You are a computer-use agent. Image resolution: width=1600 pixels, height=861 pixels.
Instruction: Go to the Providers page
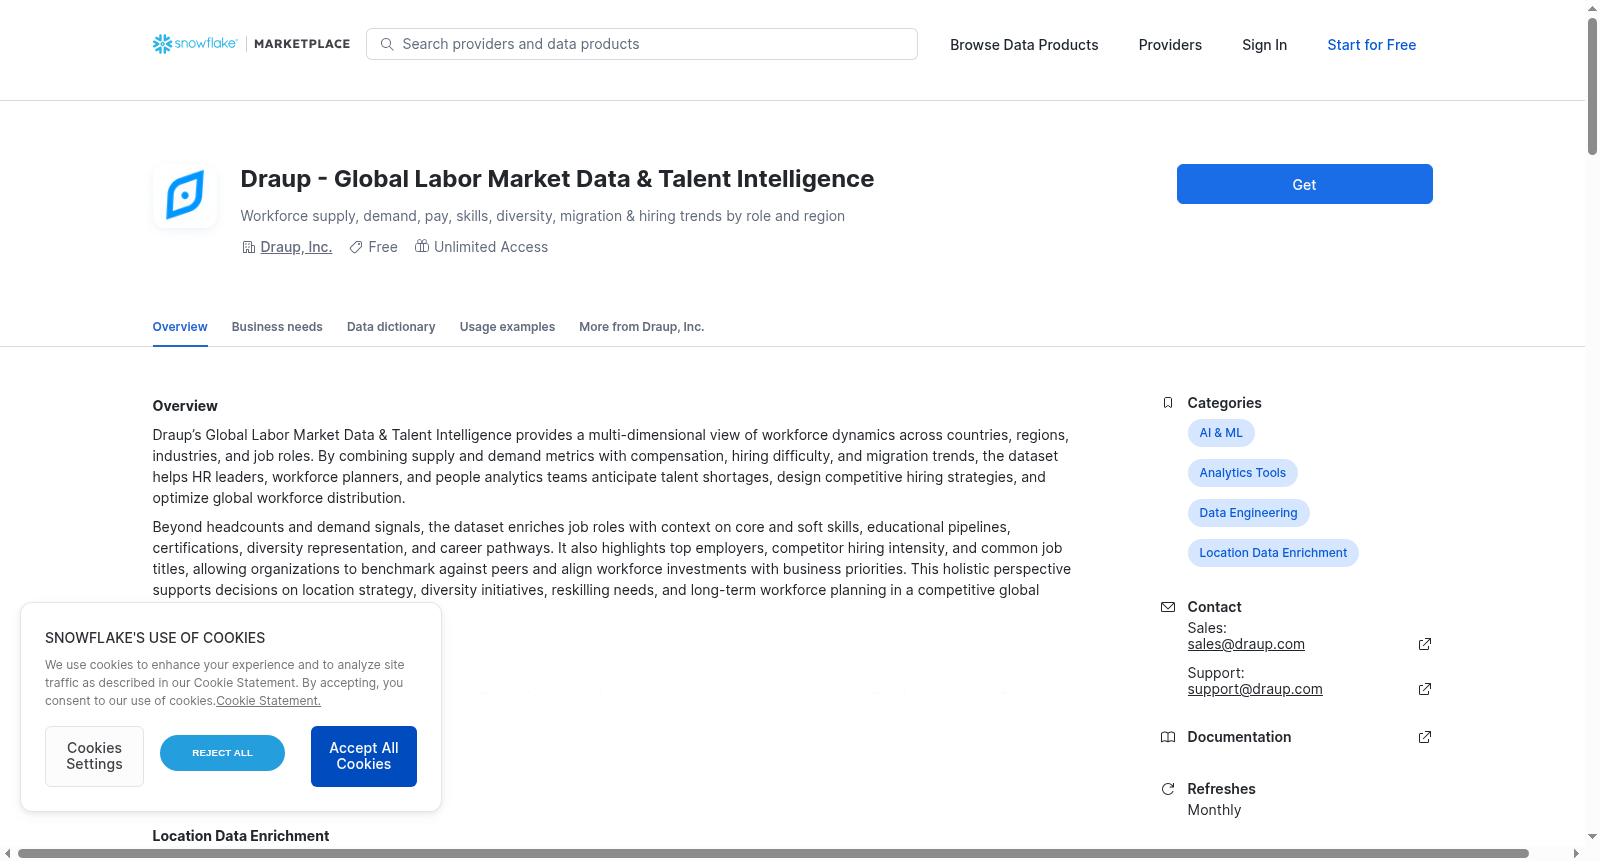tap(1170, 45)
